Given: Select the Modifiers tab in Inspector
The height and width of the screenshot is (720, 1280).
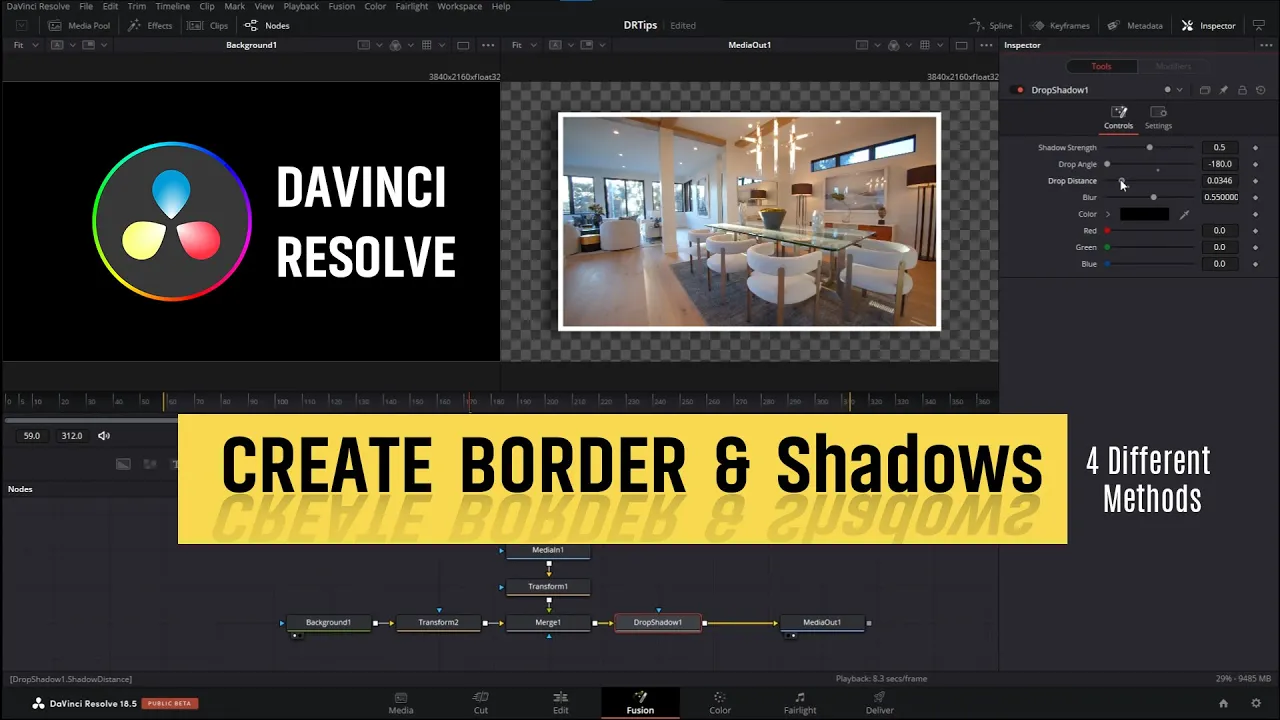Looking at the screenshot, I should click(1173, 66).
